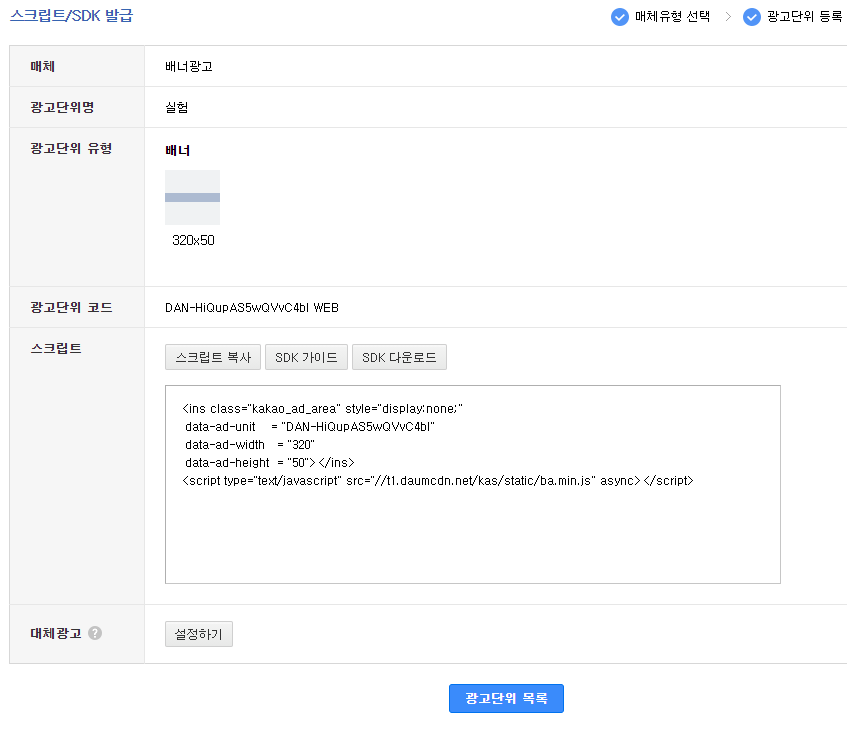Viewport: 847px width, 732px height.
Task: Click the 대체광고 help question mark icon
Action: [95, 633]
